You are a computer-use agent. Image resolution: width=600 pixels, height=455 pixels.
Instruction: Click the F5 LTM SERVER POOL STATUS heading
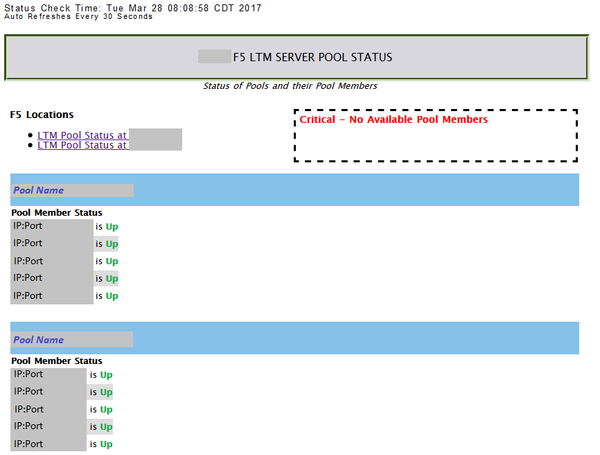(x=313, y=57)
